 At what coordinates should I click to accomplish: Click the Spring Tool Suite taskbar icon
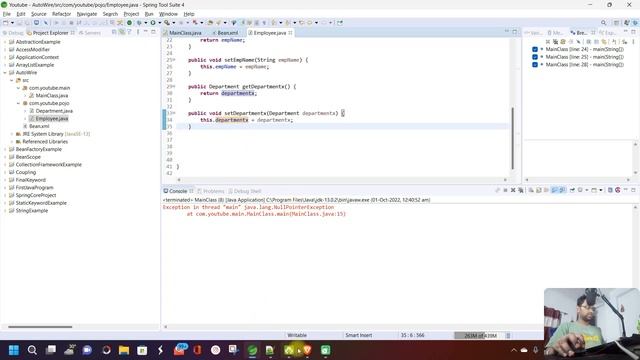pos(253,350)
